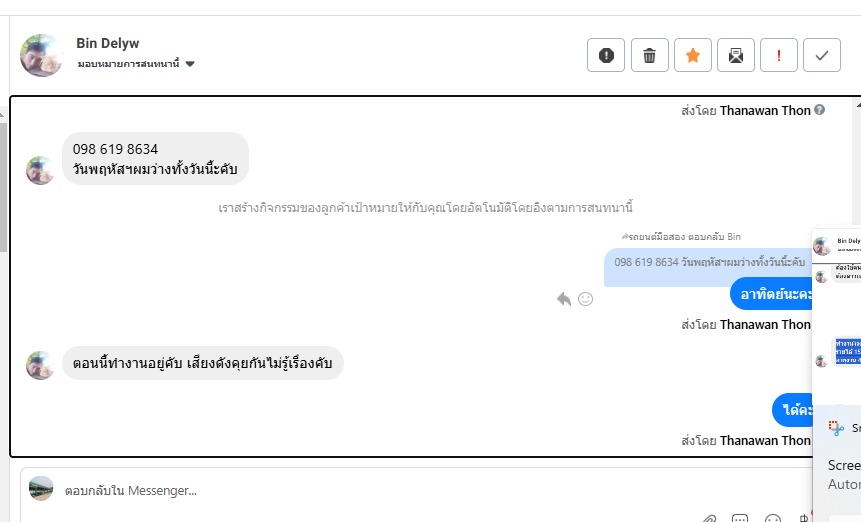
Task: Mark conversation as spam via octagon icon
Action: point(606,55)
